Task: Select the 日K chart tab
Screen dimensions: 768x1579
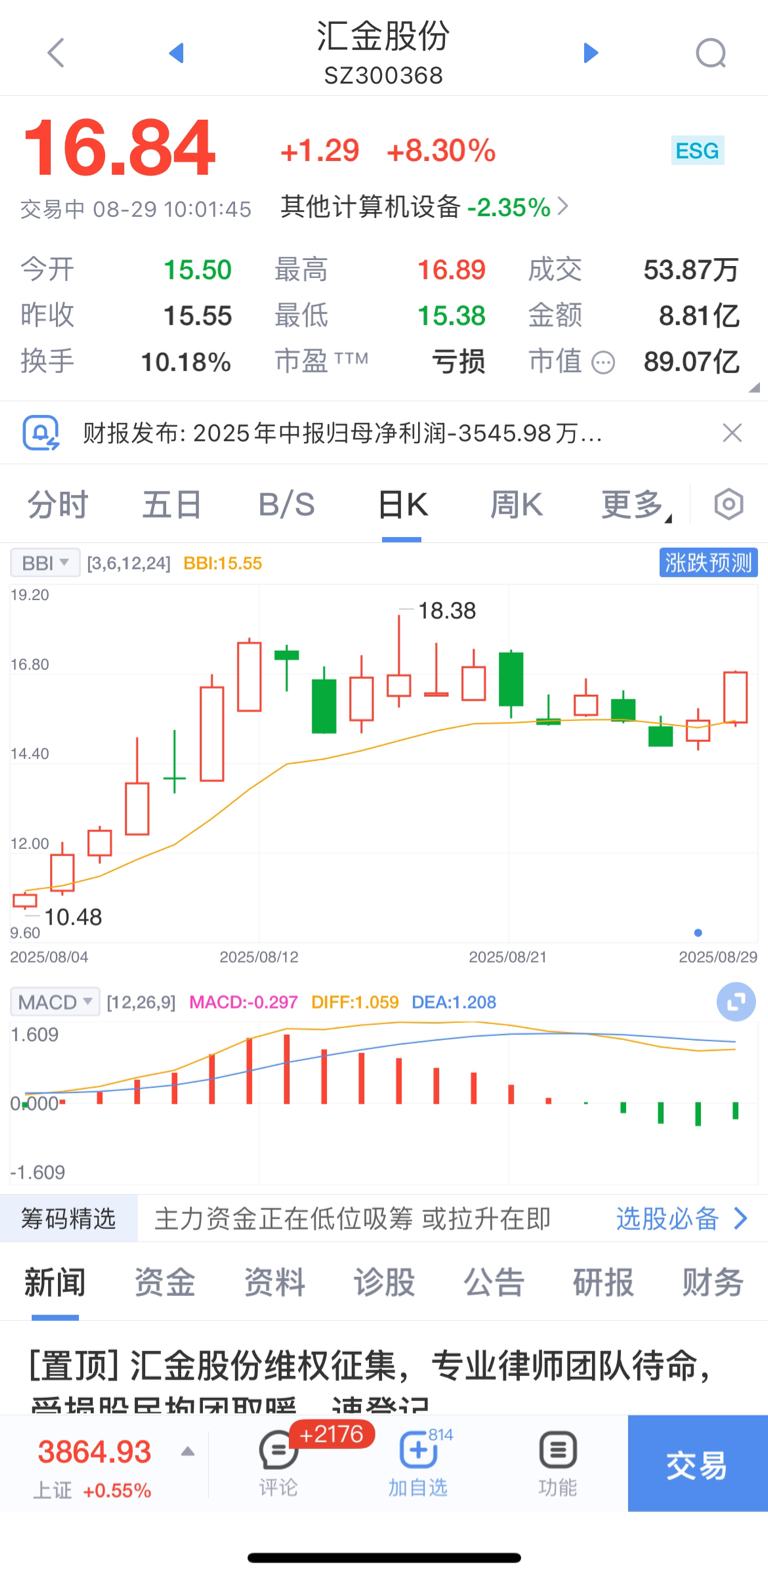Action: (x=403, y=505)
